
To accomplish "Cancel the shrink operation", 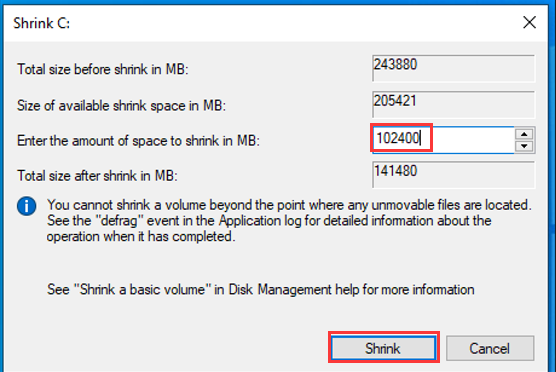I will click(490, 348).
